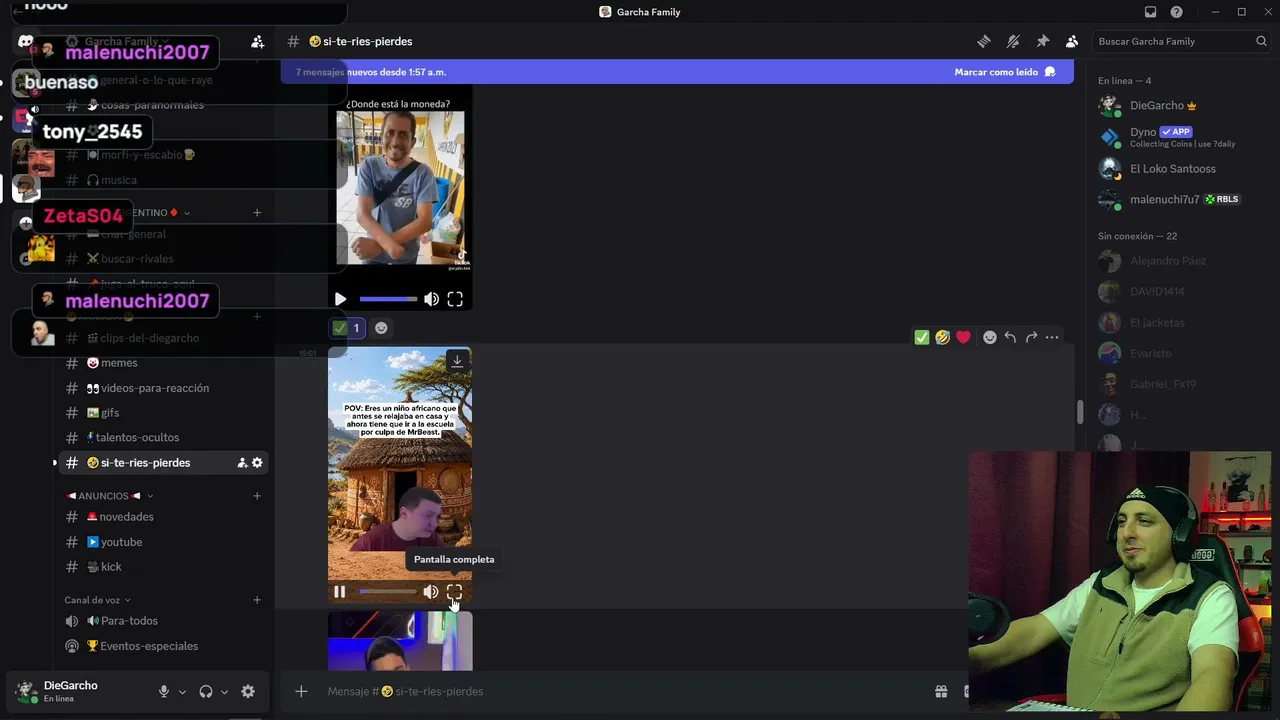Image resolution: width=1280 pixels, height=720 pixels.
Task: Open user settings gear icon
Action: (x=248, y=691)
